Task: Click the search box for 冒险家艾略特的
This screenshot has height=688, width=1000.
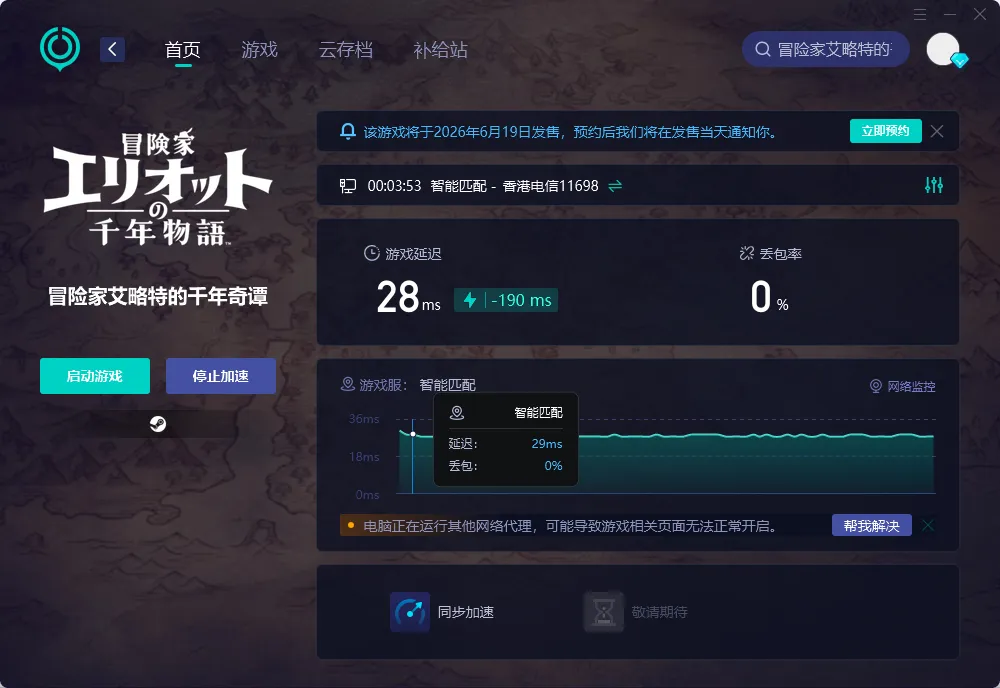Action: click(826, 49)
